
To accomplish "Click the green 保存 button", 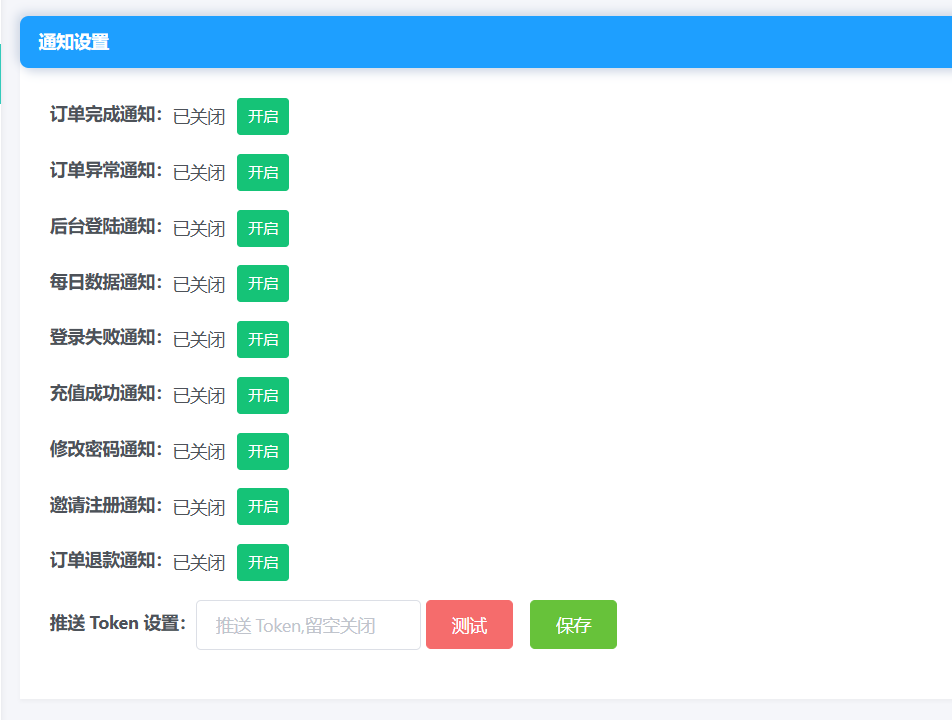I will coord(573,625).
